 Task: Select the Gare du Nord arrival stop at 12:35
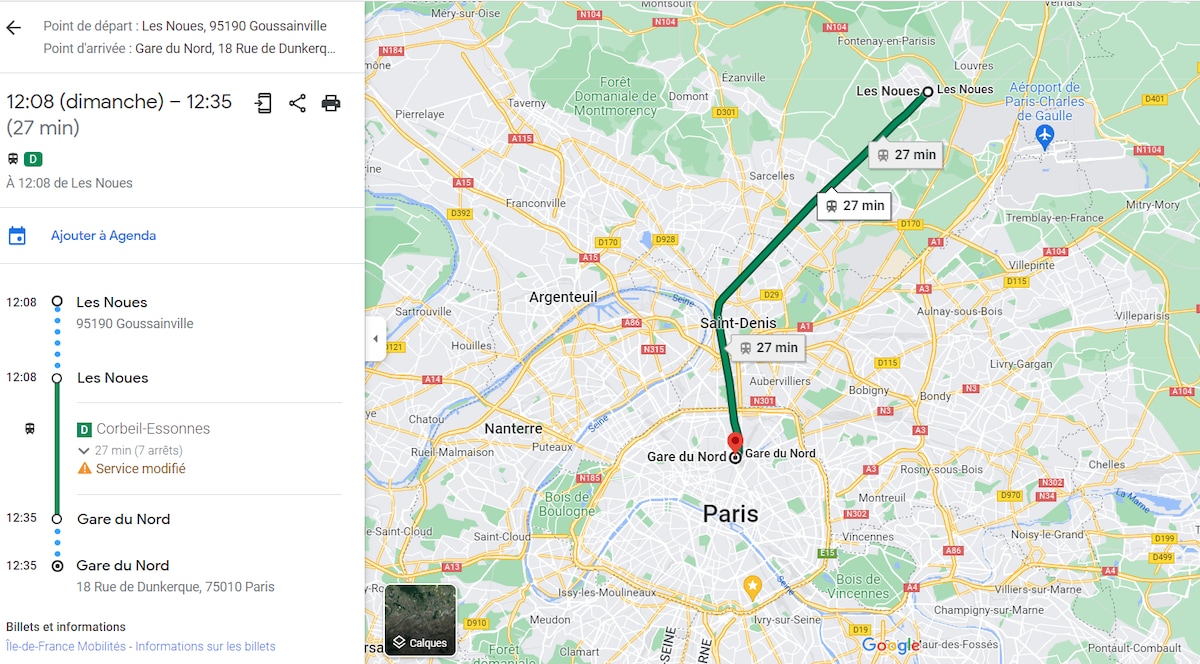[x=123, y=519]
